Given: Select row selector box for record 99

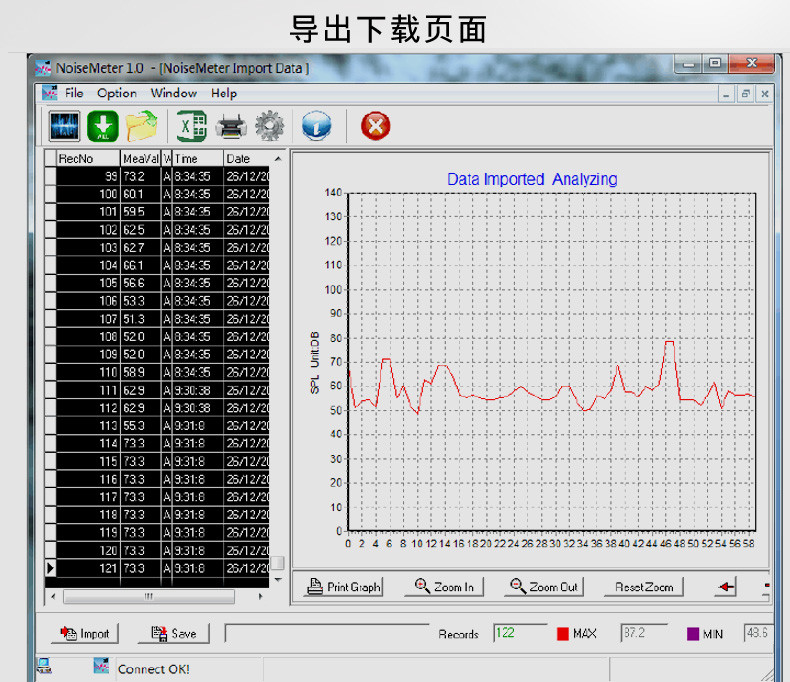Looking at the screenshot, I should pos(50,176).
